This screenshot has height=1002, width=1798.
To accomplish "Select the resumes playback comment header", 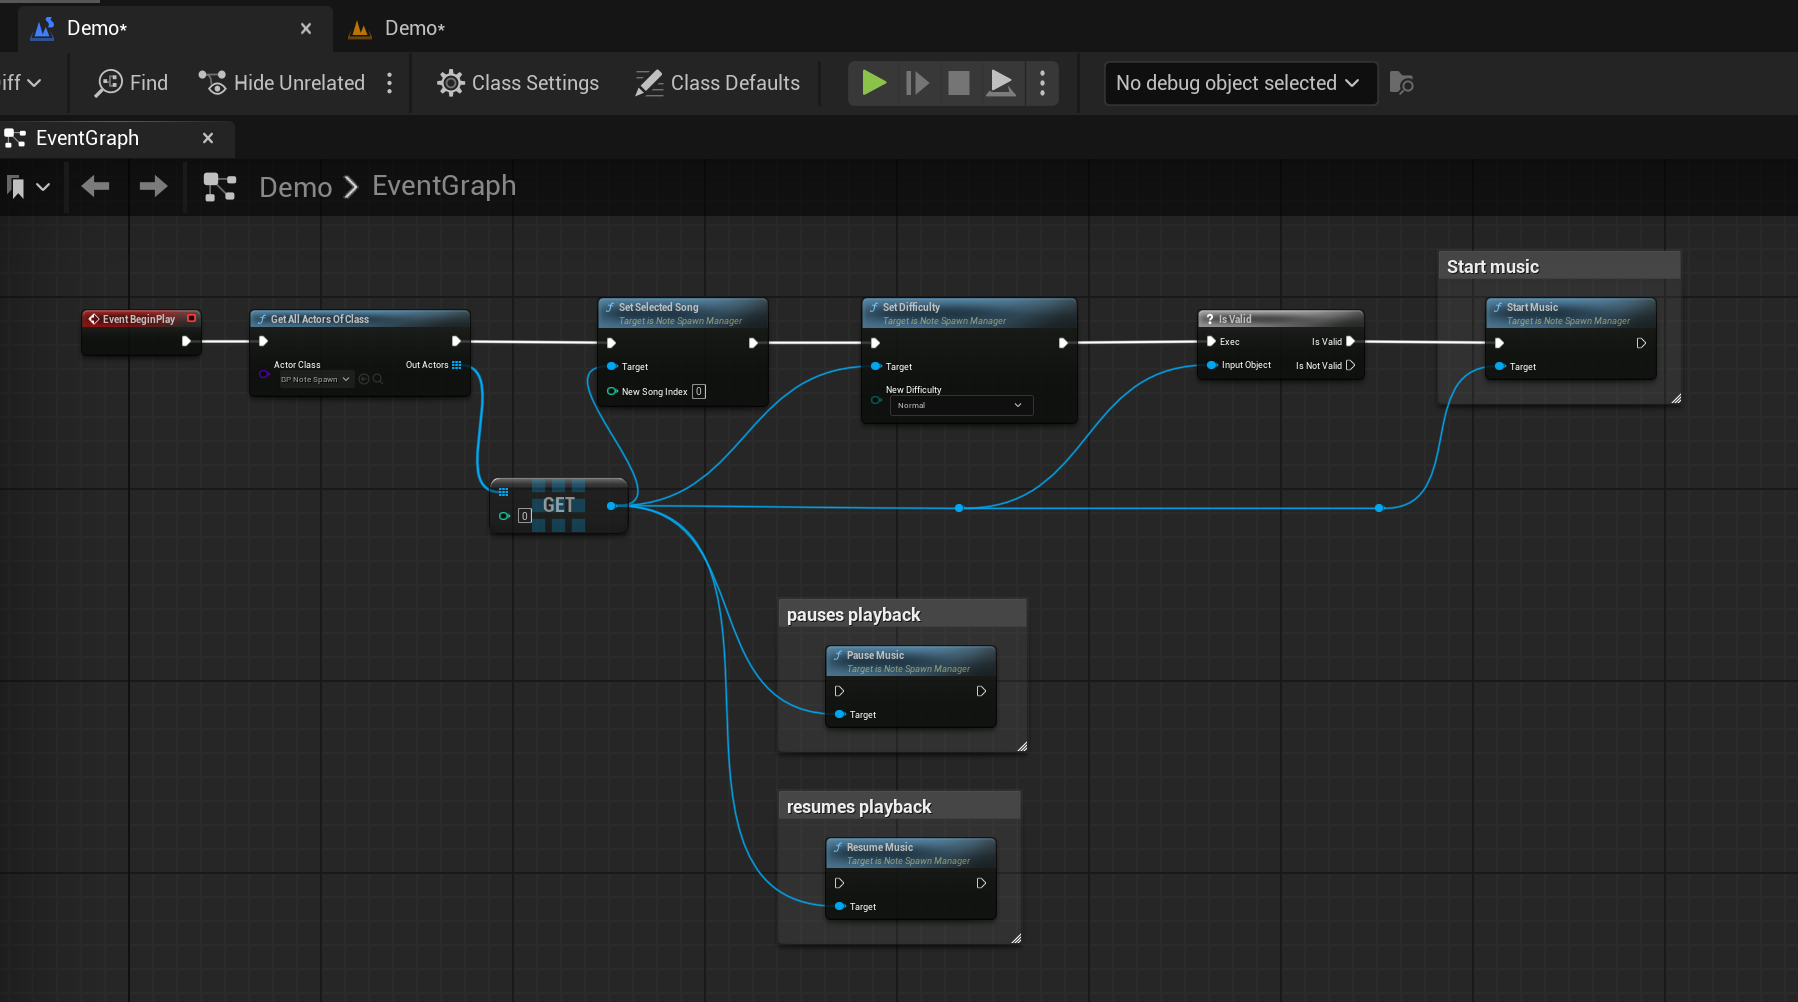I will click(899, 806).
